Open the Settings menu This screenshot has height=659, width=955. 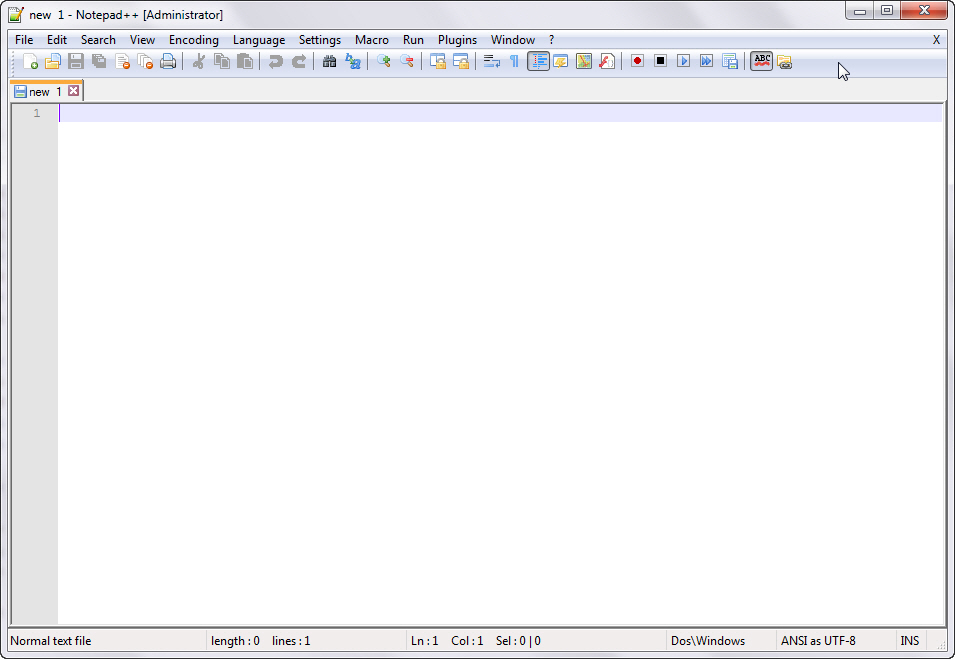tap(320, 40)
